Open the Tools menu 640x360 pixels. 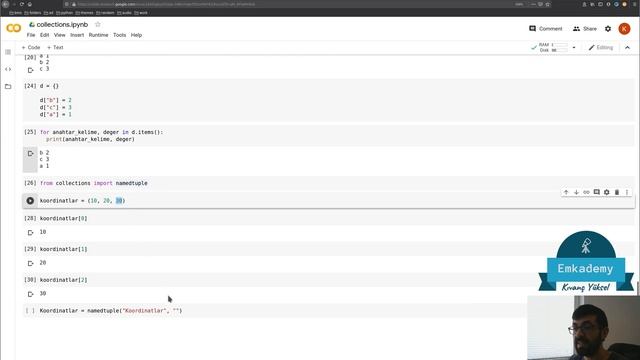[120, 35]
